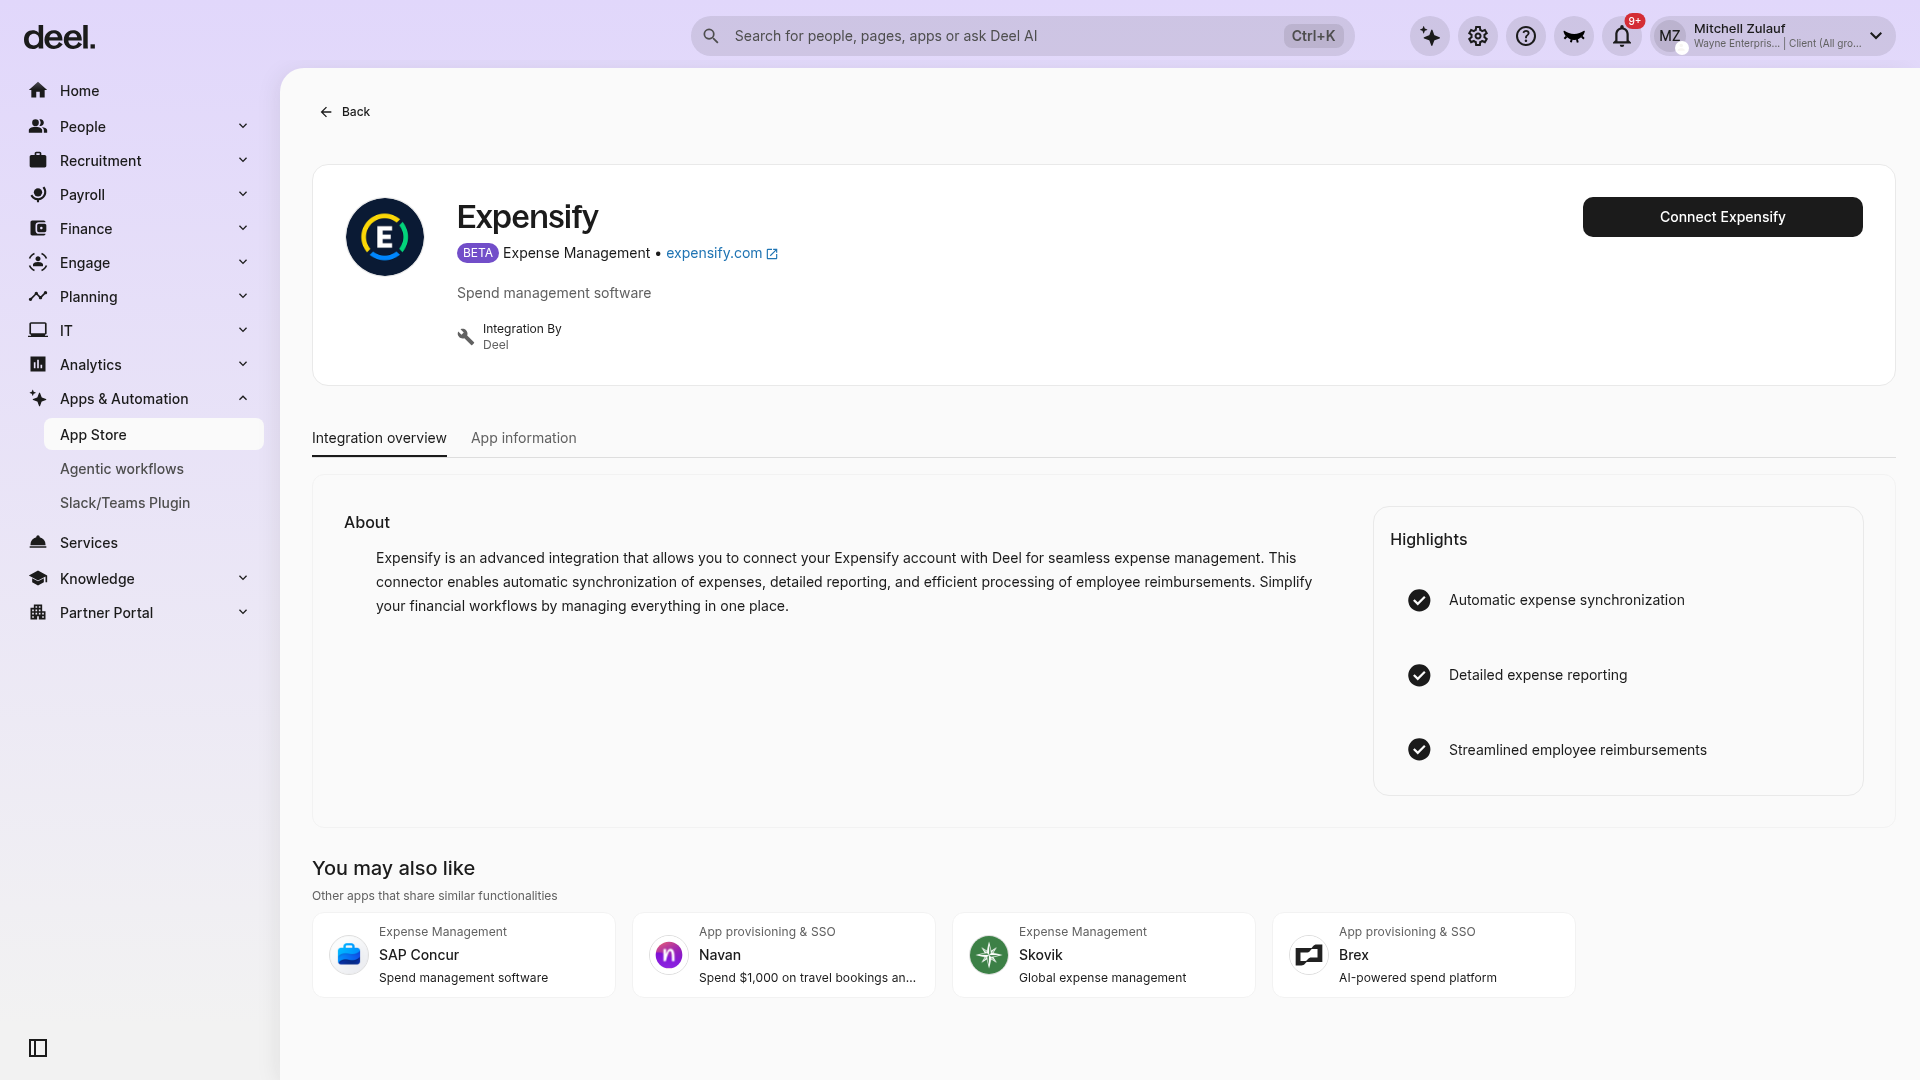The image size is (1920, 1080).
Task: Click the Partner Portal building icon
Action: [x=38, y=613]
